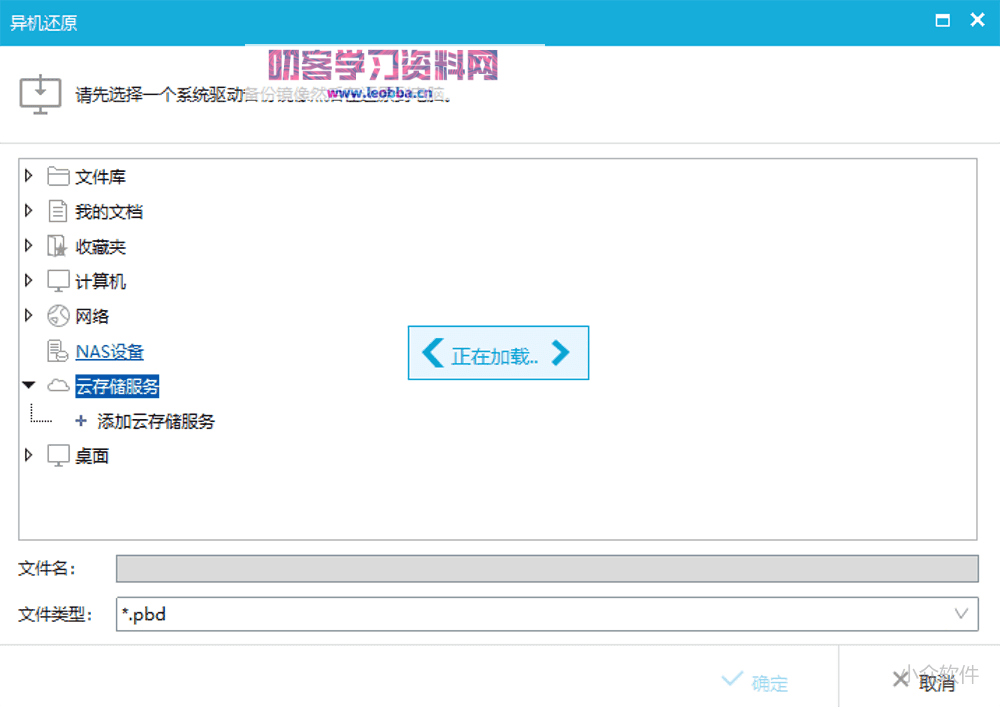Viewport: 1000px width, 707px height.
Task: Click the NAS设备 link
Action: [108, 351]
